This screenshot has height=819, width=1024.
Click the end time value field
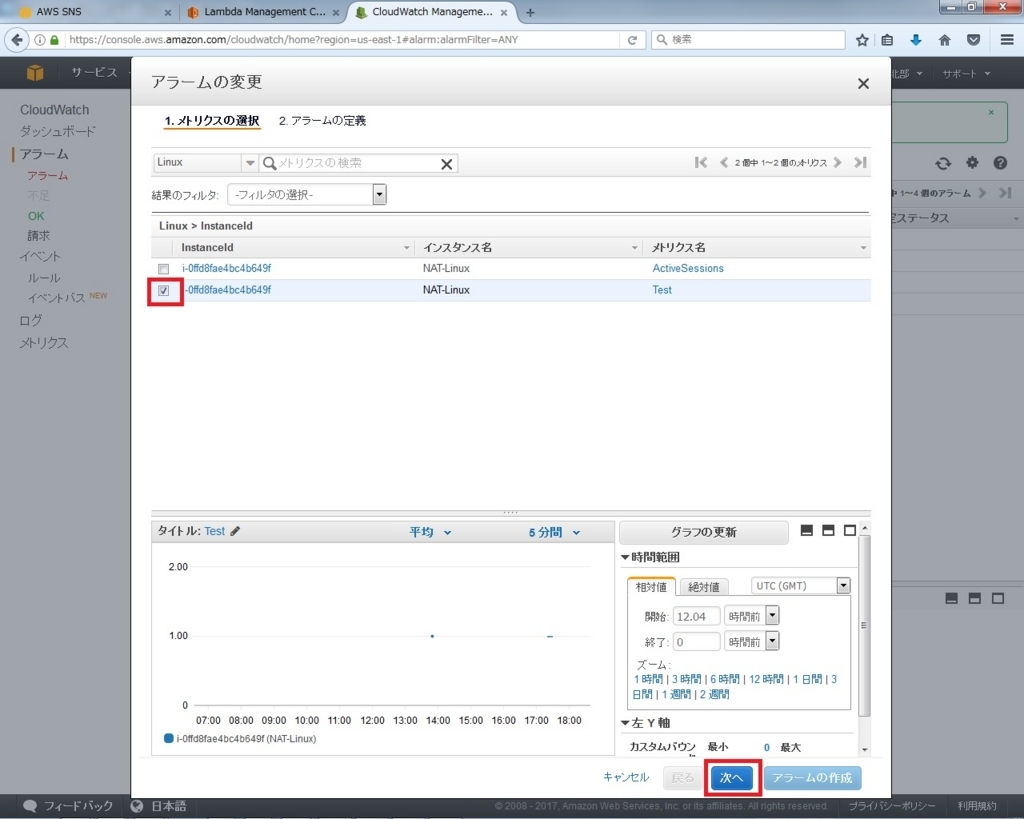pyautogui.click(x=696, y=642)
